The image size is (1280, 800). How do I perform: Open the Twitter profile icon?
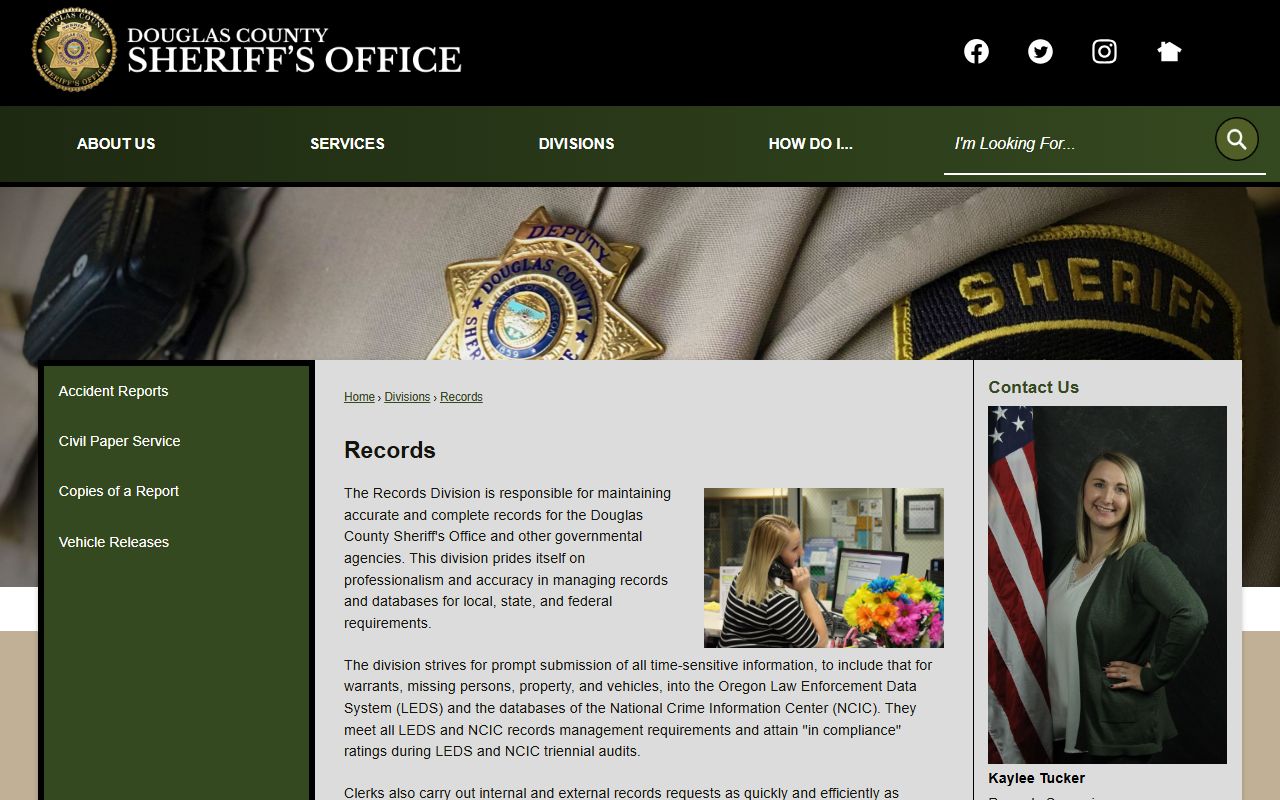(x=1040, y=51)
